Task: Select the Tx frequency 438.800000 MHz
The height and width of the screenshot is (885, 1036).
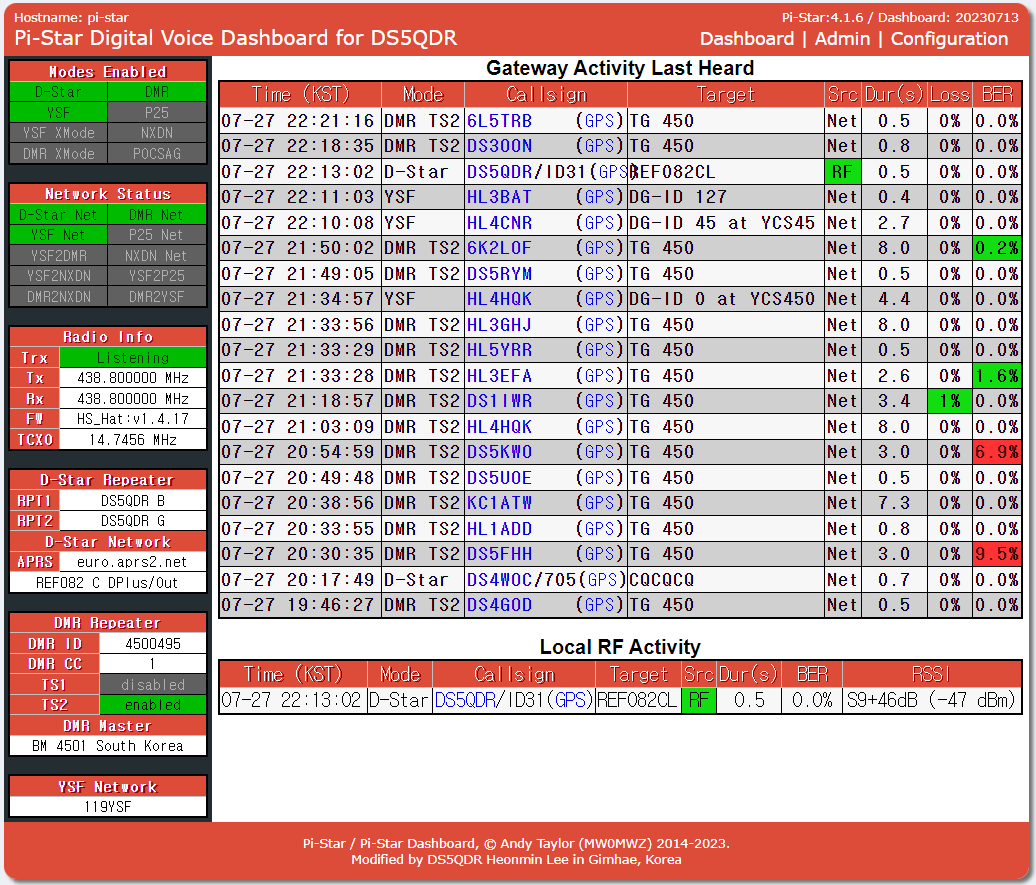Action: 133,378
